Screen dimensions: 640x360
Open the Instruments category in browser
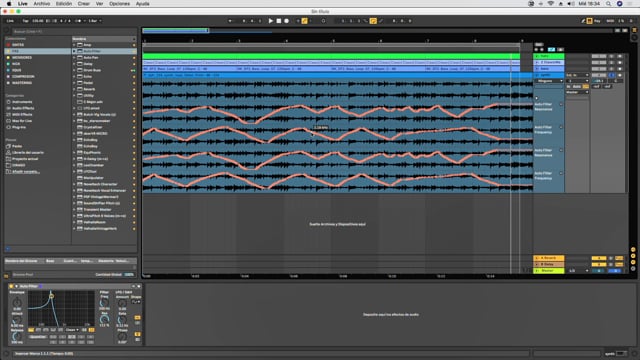point(22,102)
